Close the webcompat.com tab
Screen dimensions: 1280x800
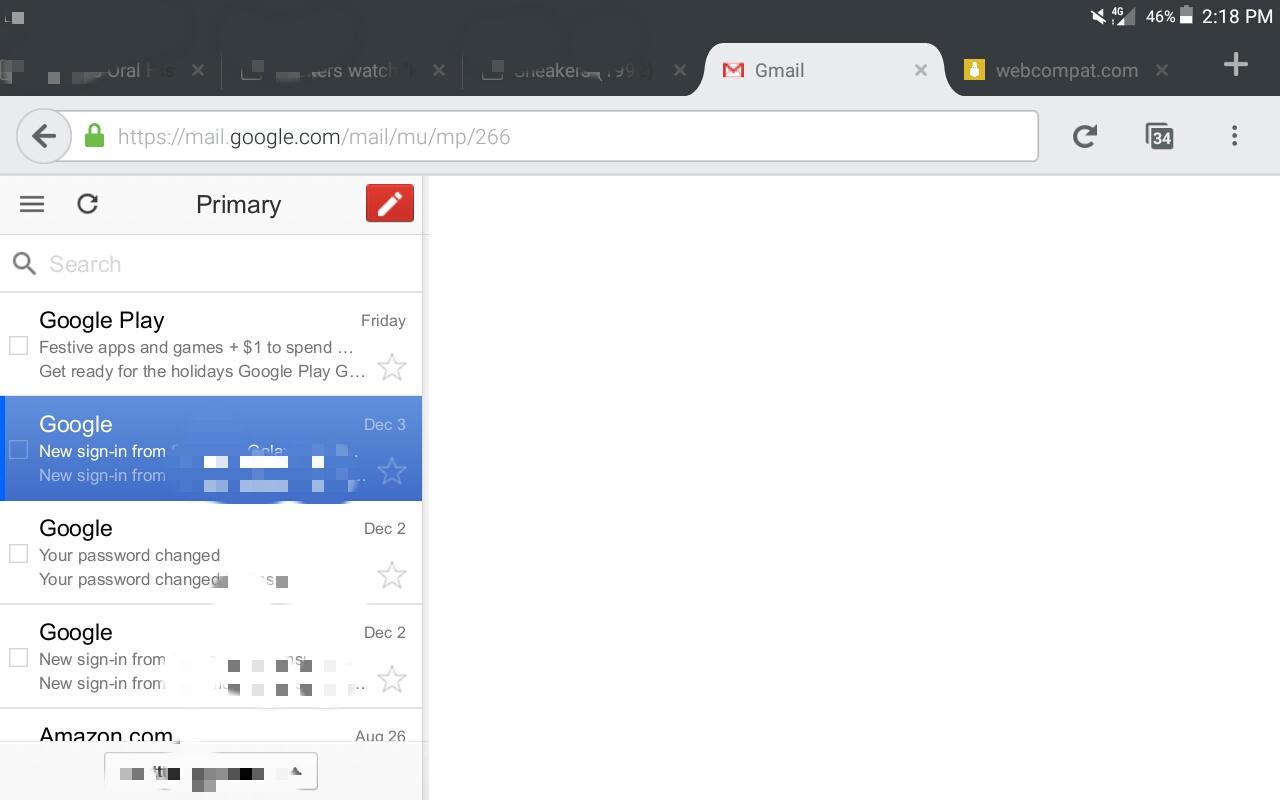click(1161, 70)
